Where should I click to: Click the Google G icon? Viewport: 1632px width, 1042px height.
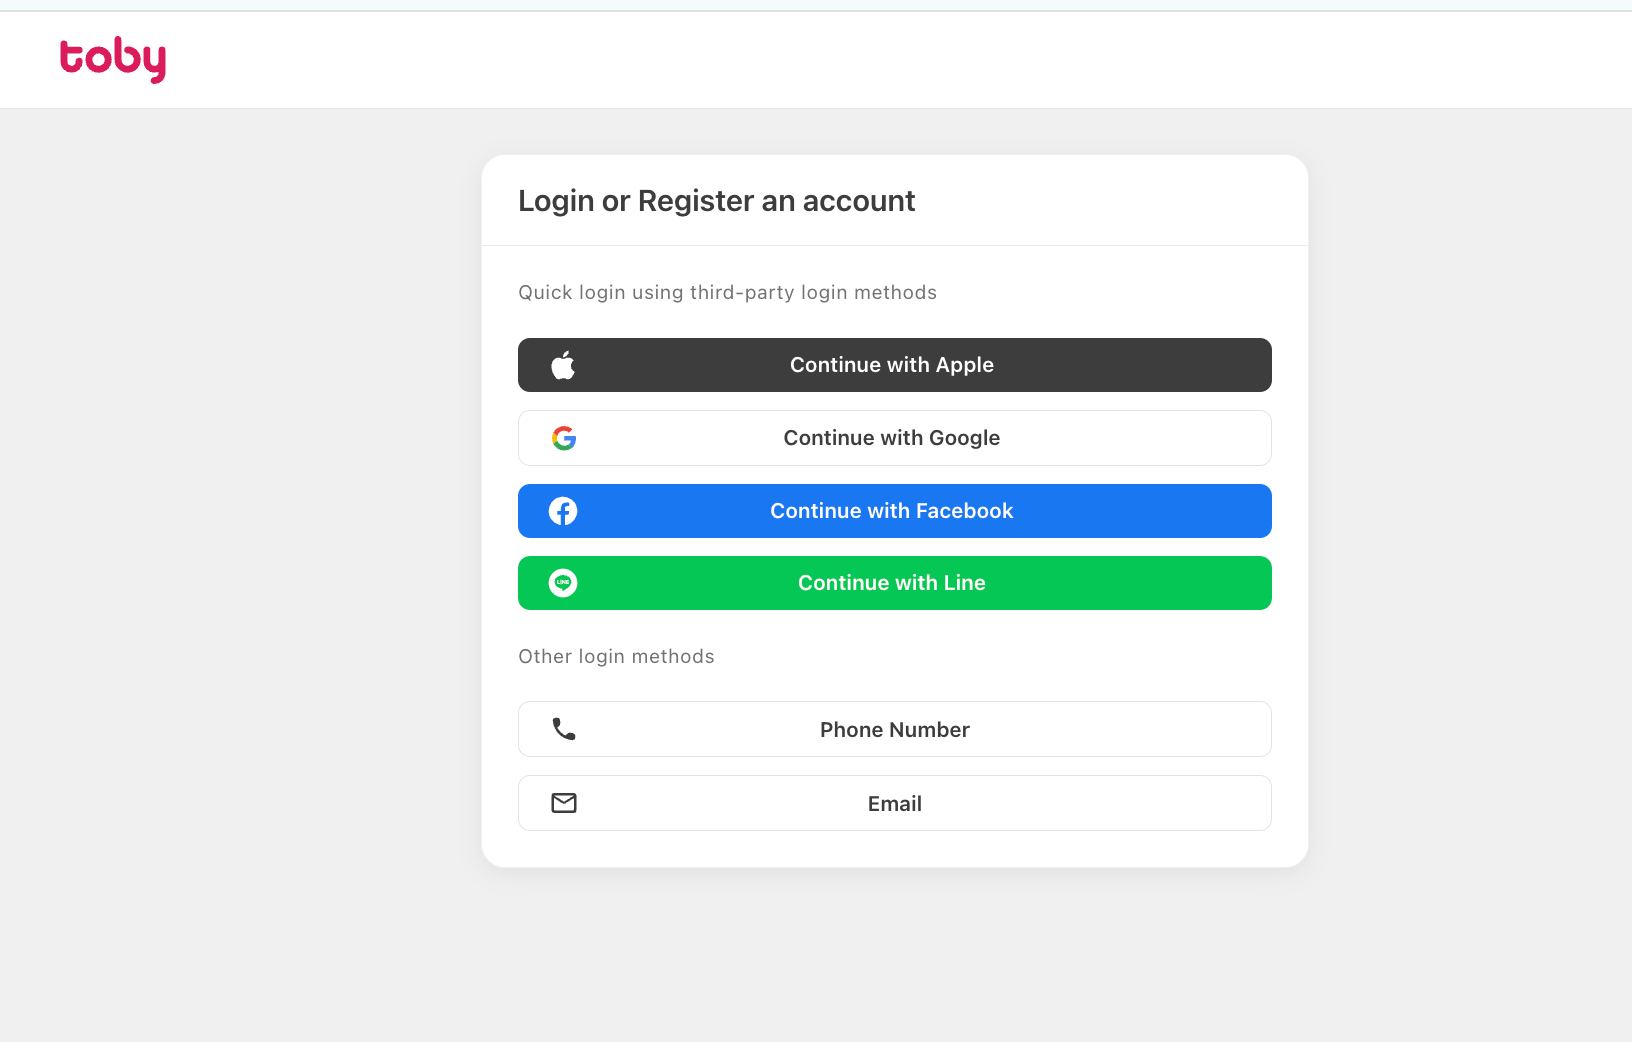[x=564, y=438]
